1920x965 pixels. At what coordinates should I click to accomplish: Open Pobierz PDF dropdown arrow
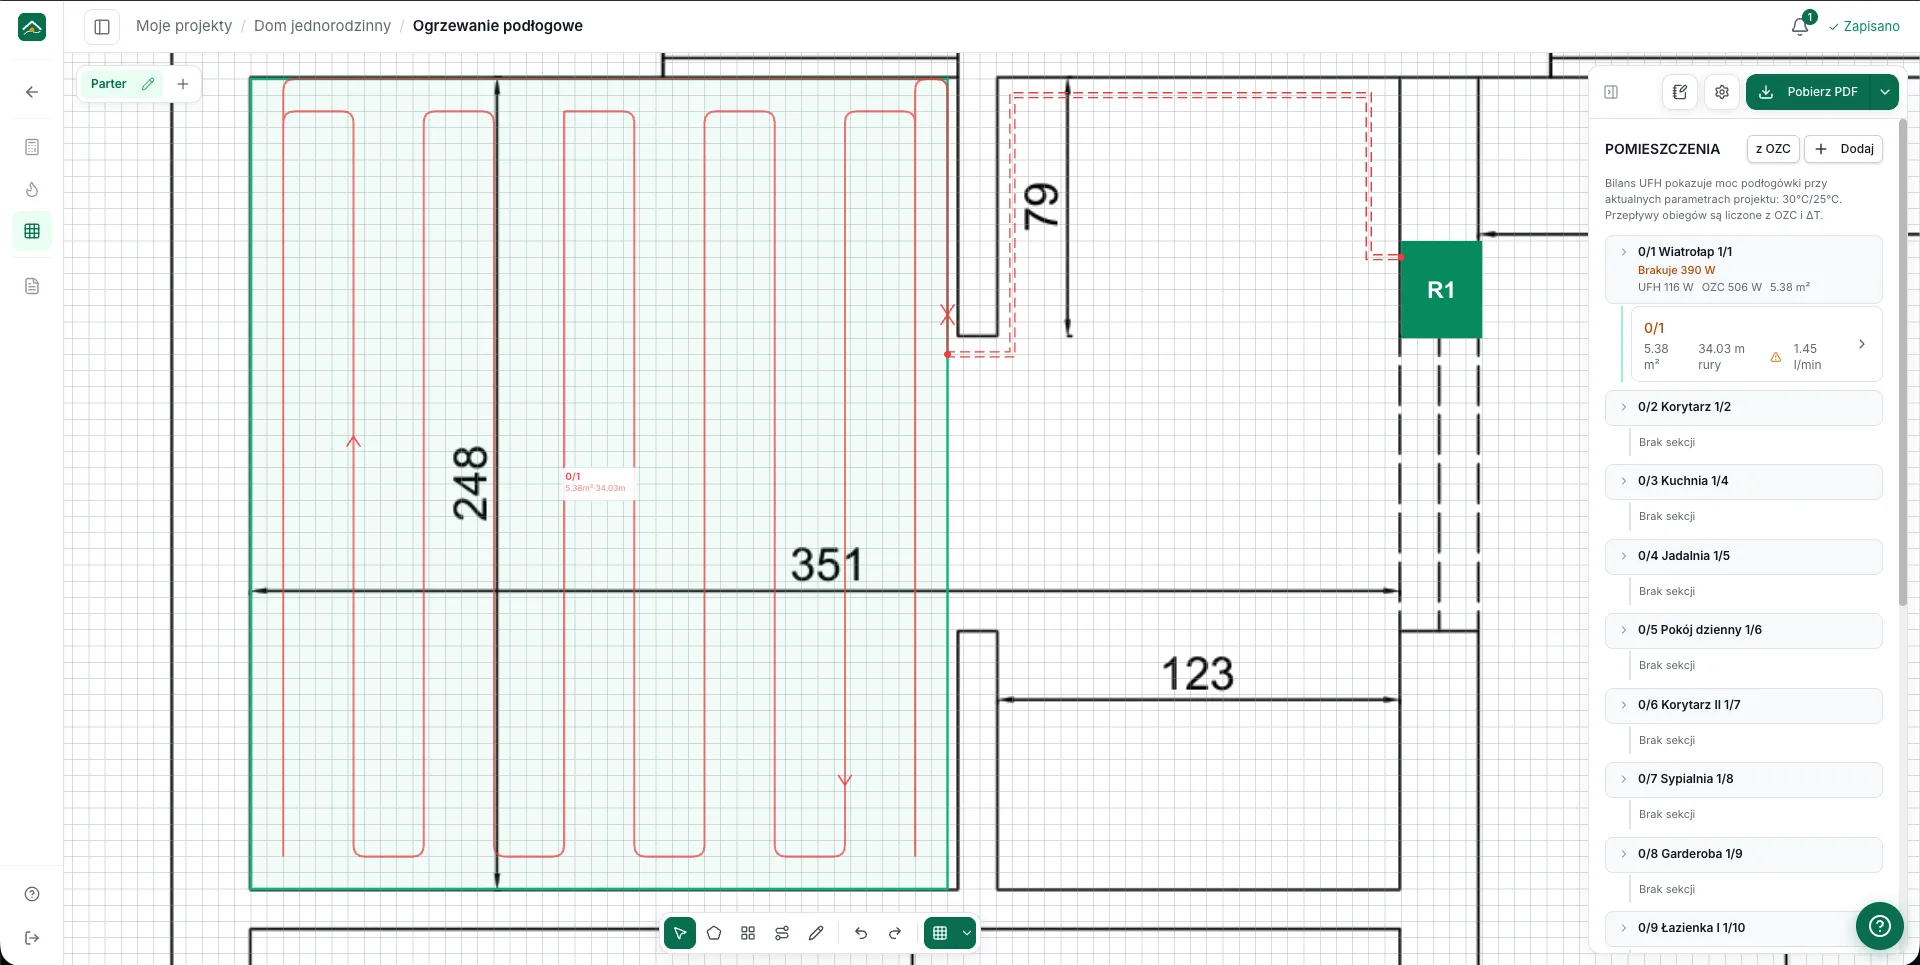pyautogui.click(x=1885, y=92)
